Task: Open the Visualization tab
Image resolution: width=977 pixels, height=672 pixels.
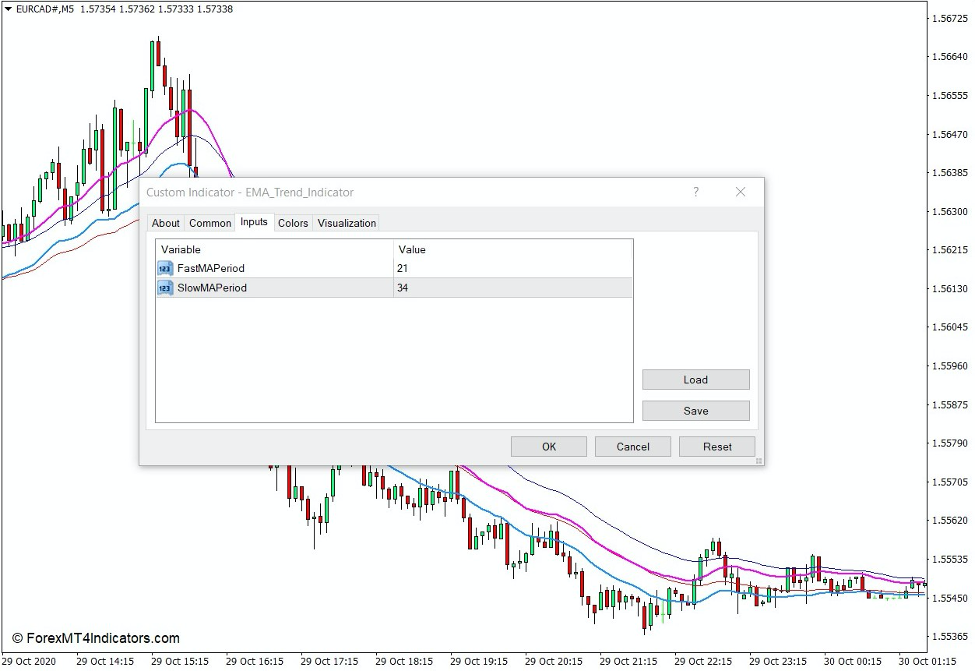Action: click(x=346, y=222)
